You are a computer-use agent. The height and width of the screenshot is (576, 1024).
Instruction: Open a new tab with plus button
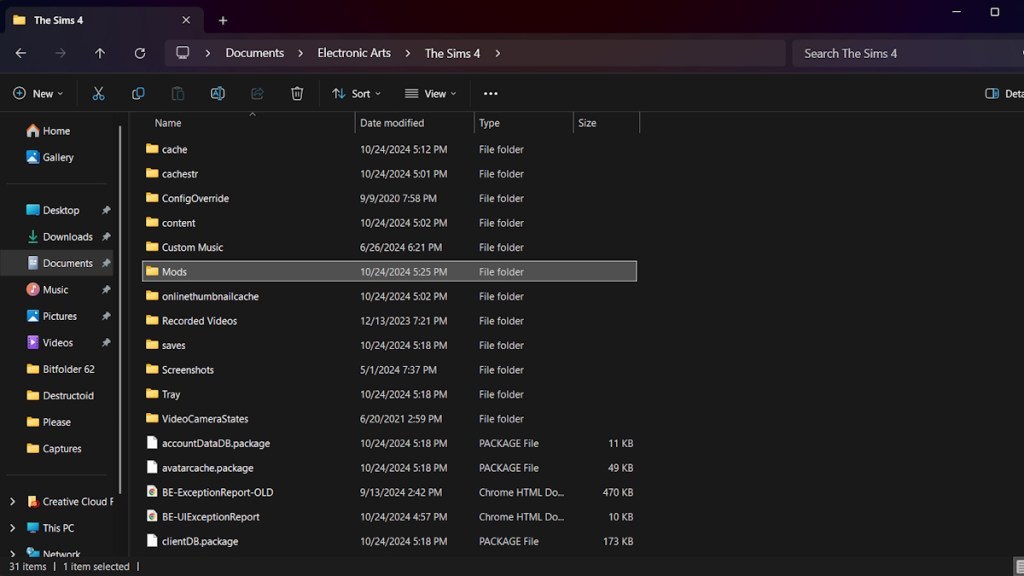[223, 20]
